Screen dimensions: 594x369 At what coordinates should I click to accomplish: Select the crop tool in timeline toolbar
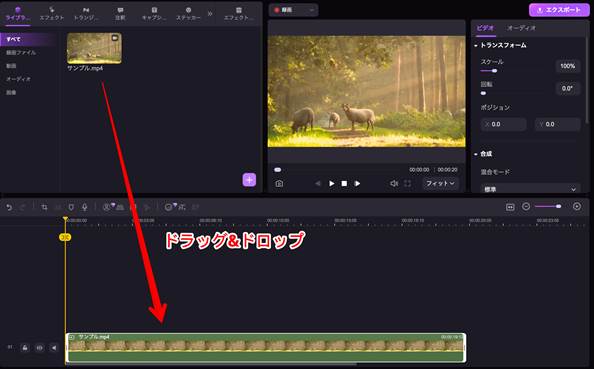pos(44,207)
